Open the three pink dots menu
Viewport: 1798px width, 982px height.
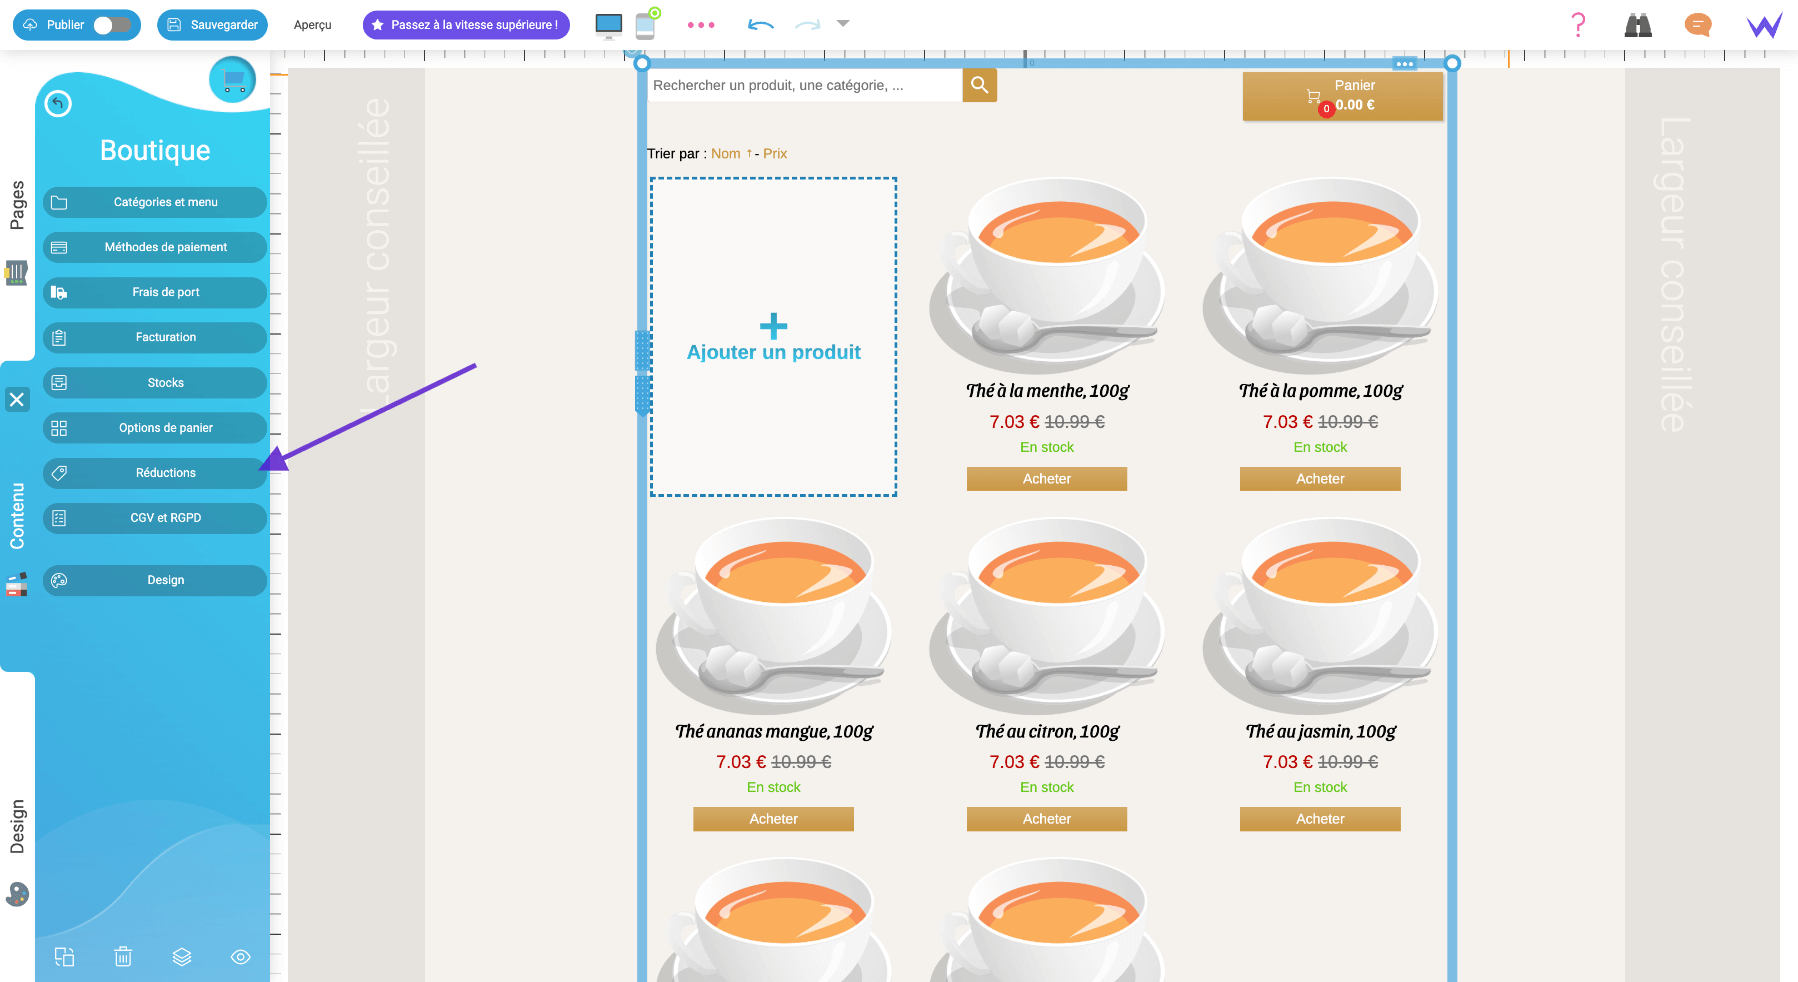point(701,25)
